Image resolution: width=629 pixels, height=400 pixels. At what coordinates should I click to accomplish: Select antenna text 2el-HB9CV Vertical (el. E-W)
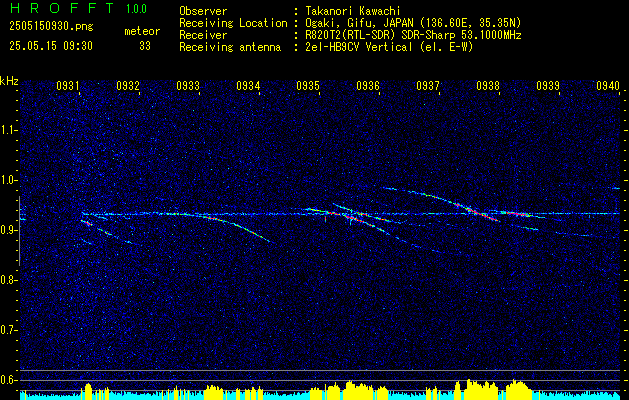(x=389, y=47)
